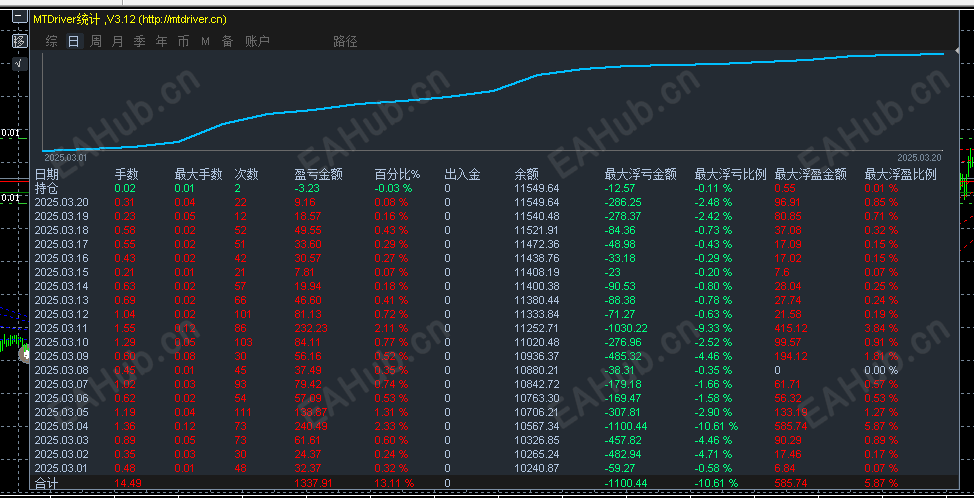Click total lots value 14.49
The width and height of the screenshot is (974, 498).
pyautogui.click(x=128, y=483)
